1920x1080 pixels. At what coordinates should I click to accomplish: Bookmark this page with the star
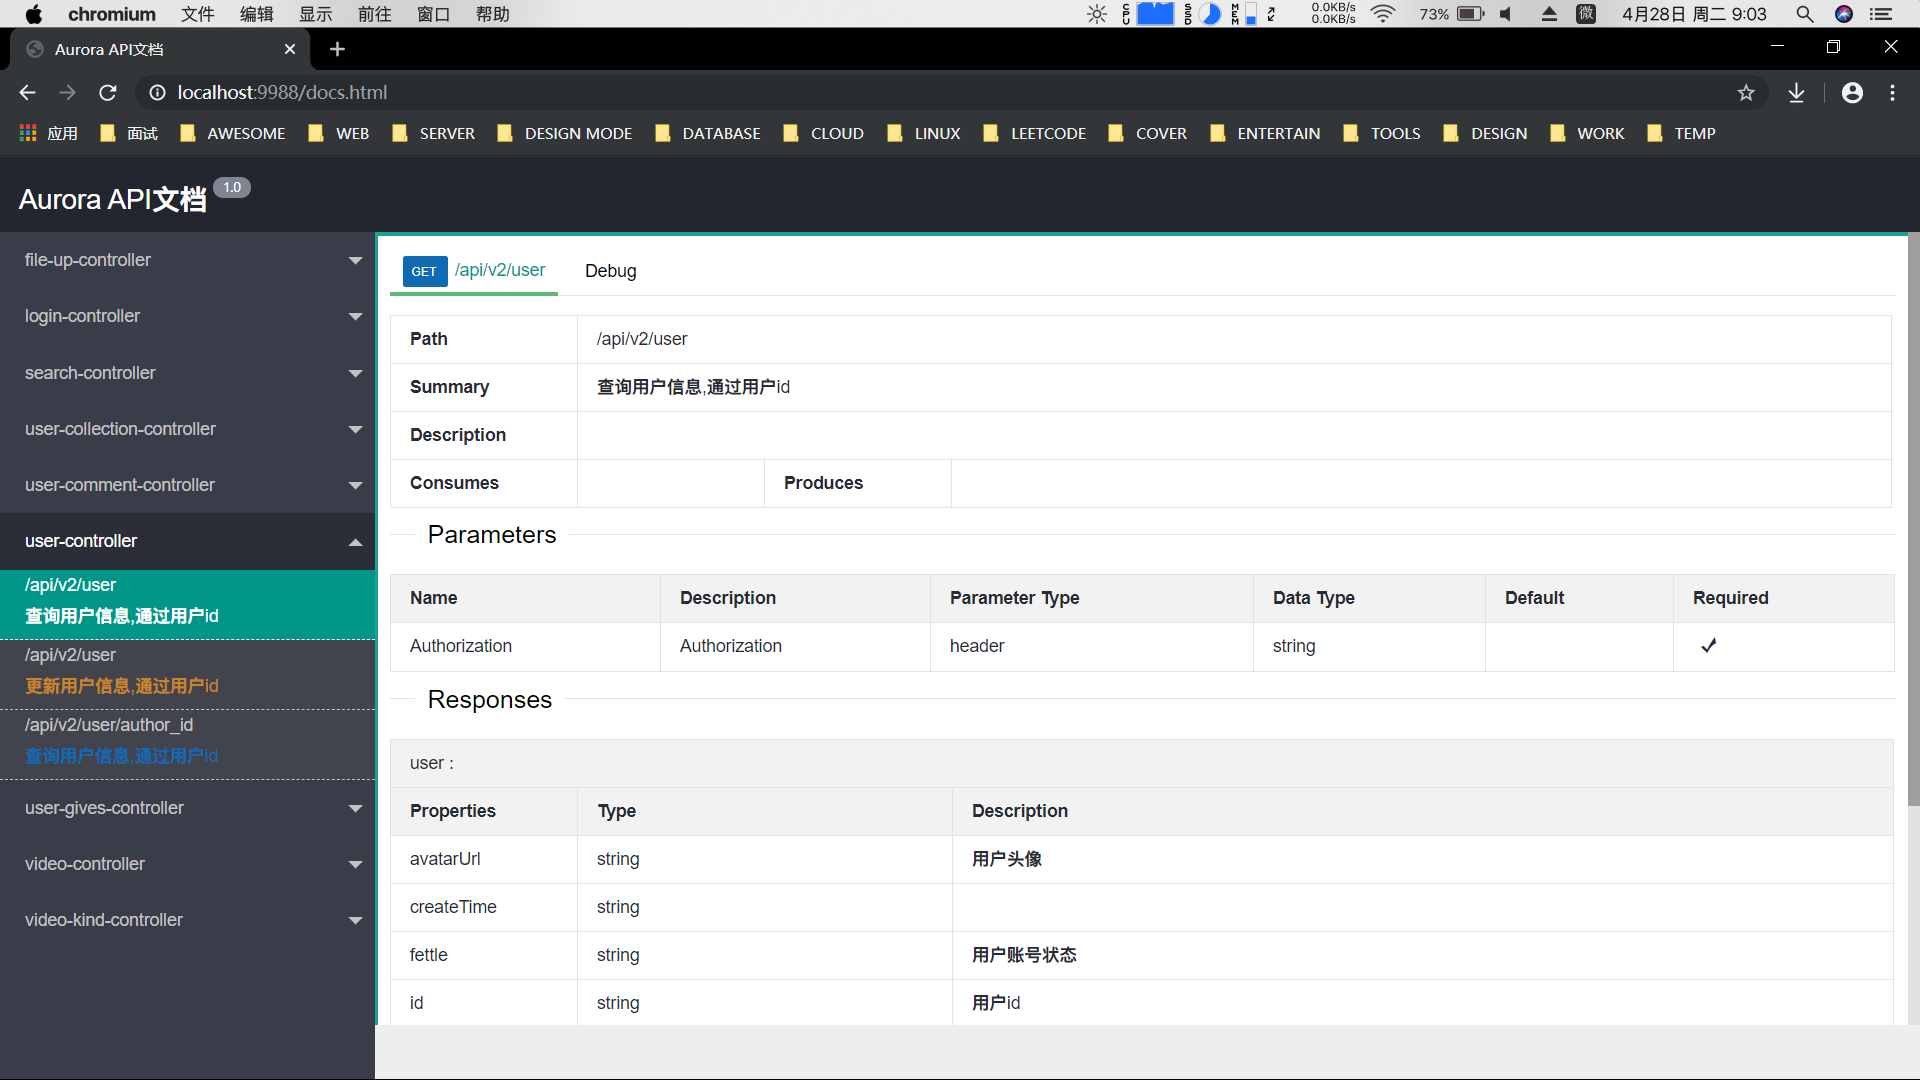(1746, 92)
